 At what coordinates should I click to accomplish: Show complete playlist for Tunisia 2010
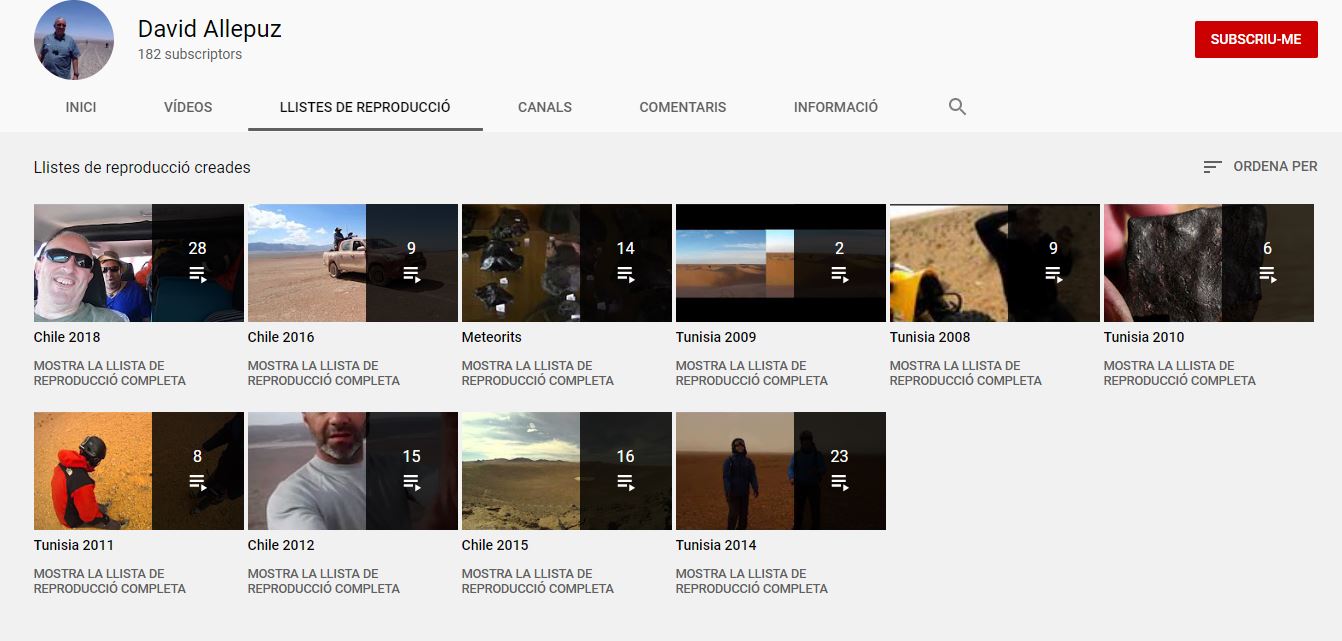(1180, 373)
